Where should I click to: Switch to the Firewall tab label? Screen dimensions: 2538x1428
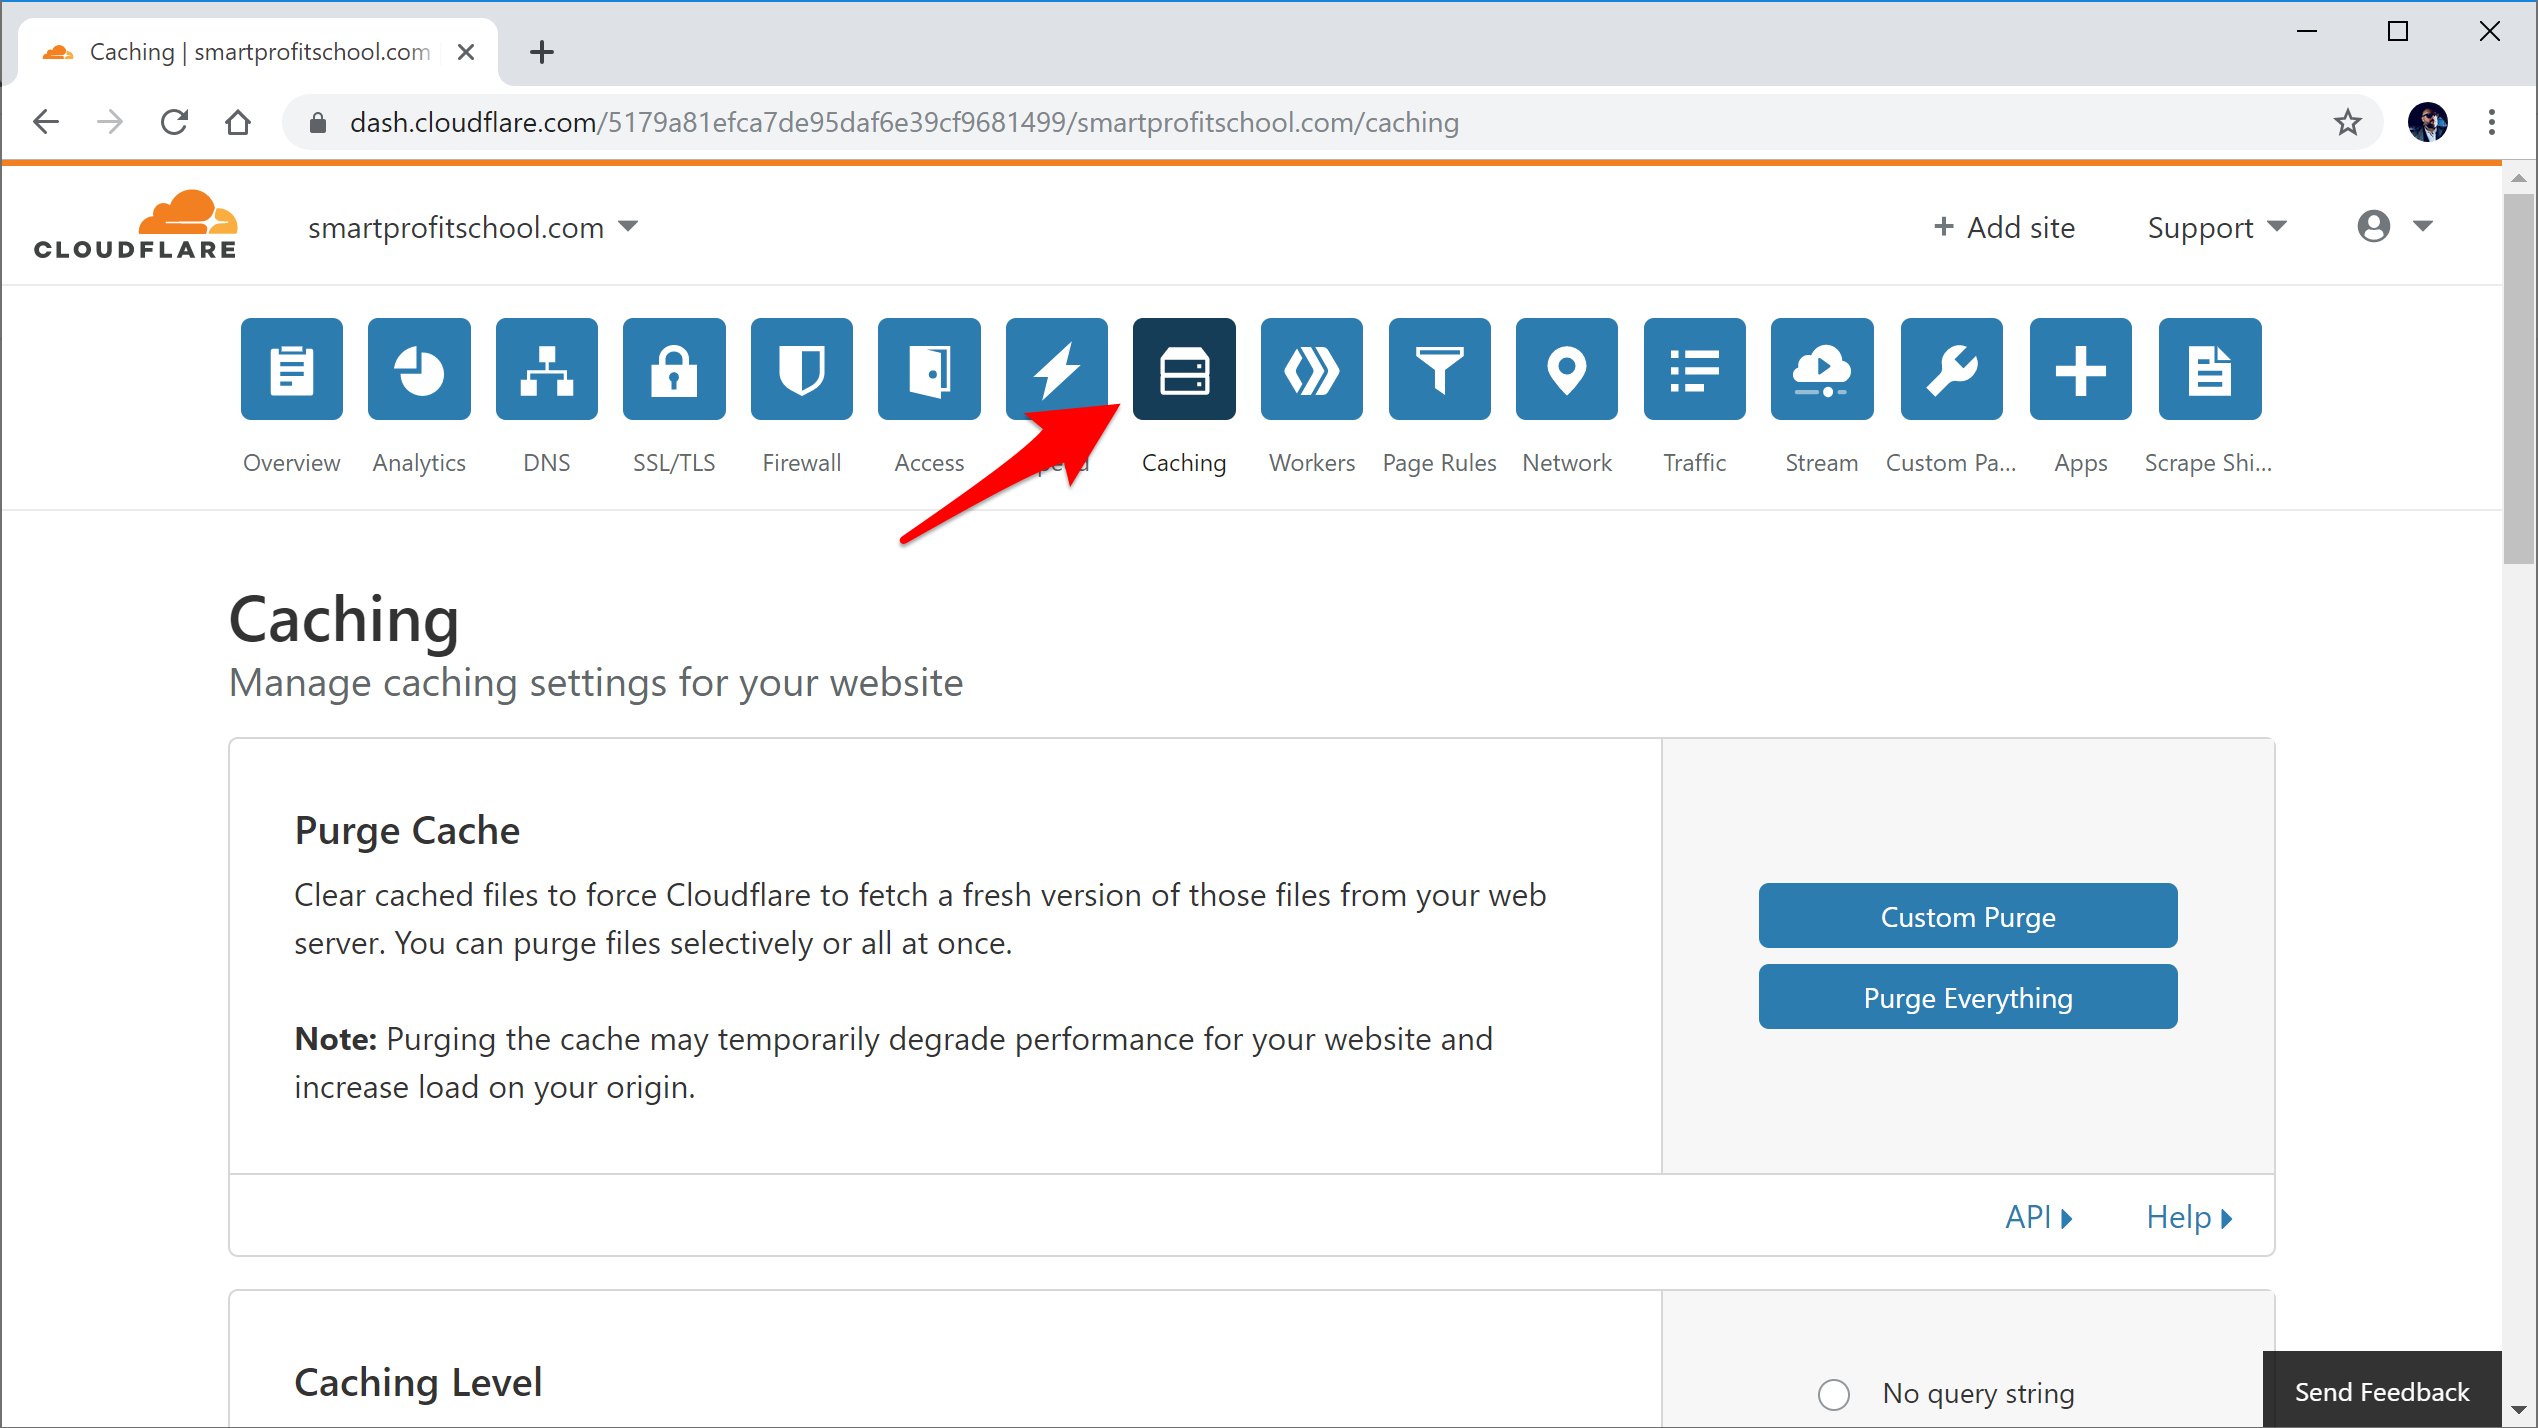pos(802,463)
